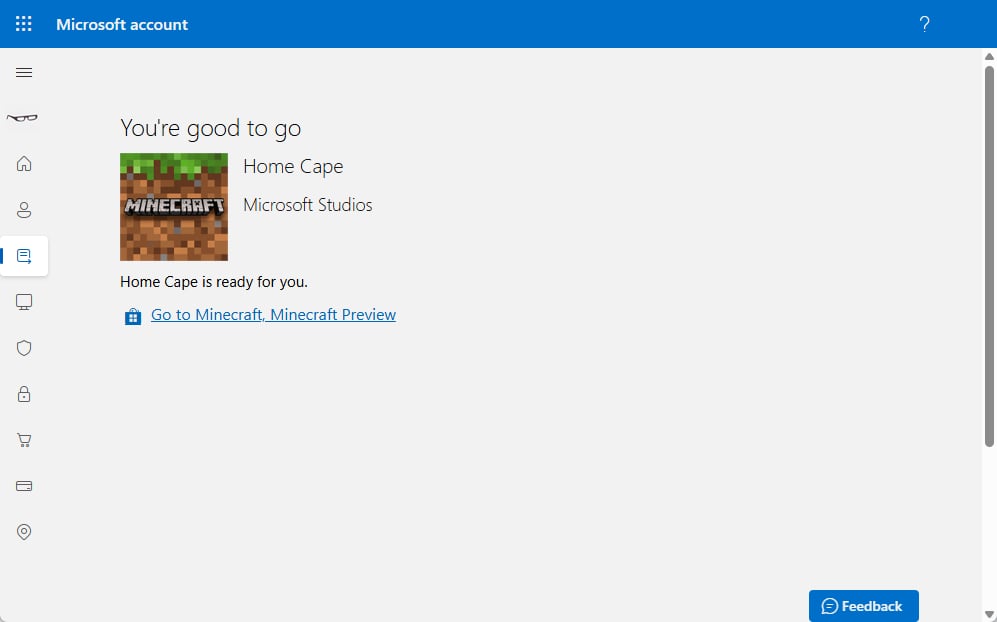The height and width of the screenshot is (622, 997).
Task: Click the 'You're good to go' heading
Action: pos(210,128)
